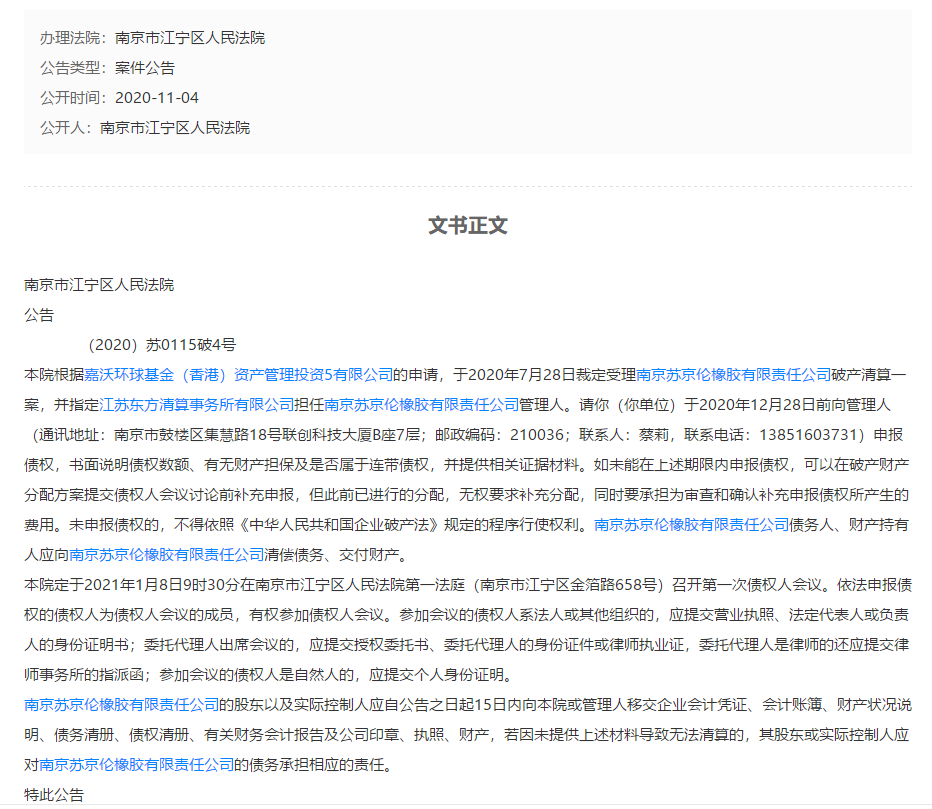932x809 pixels.
Task: Open 南京苏京伦橡胶有限责任公司 link after 裁定受理
Action: click(x=733, y=375)
